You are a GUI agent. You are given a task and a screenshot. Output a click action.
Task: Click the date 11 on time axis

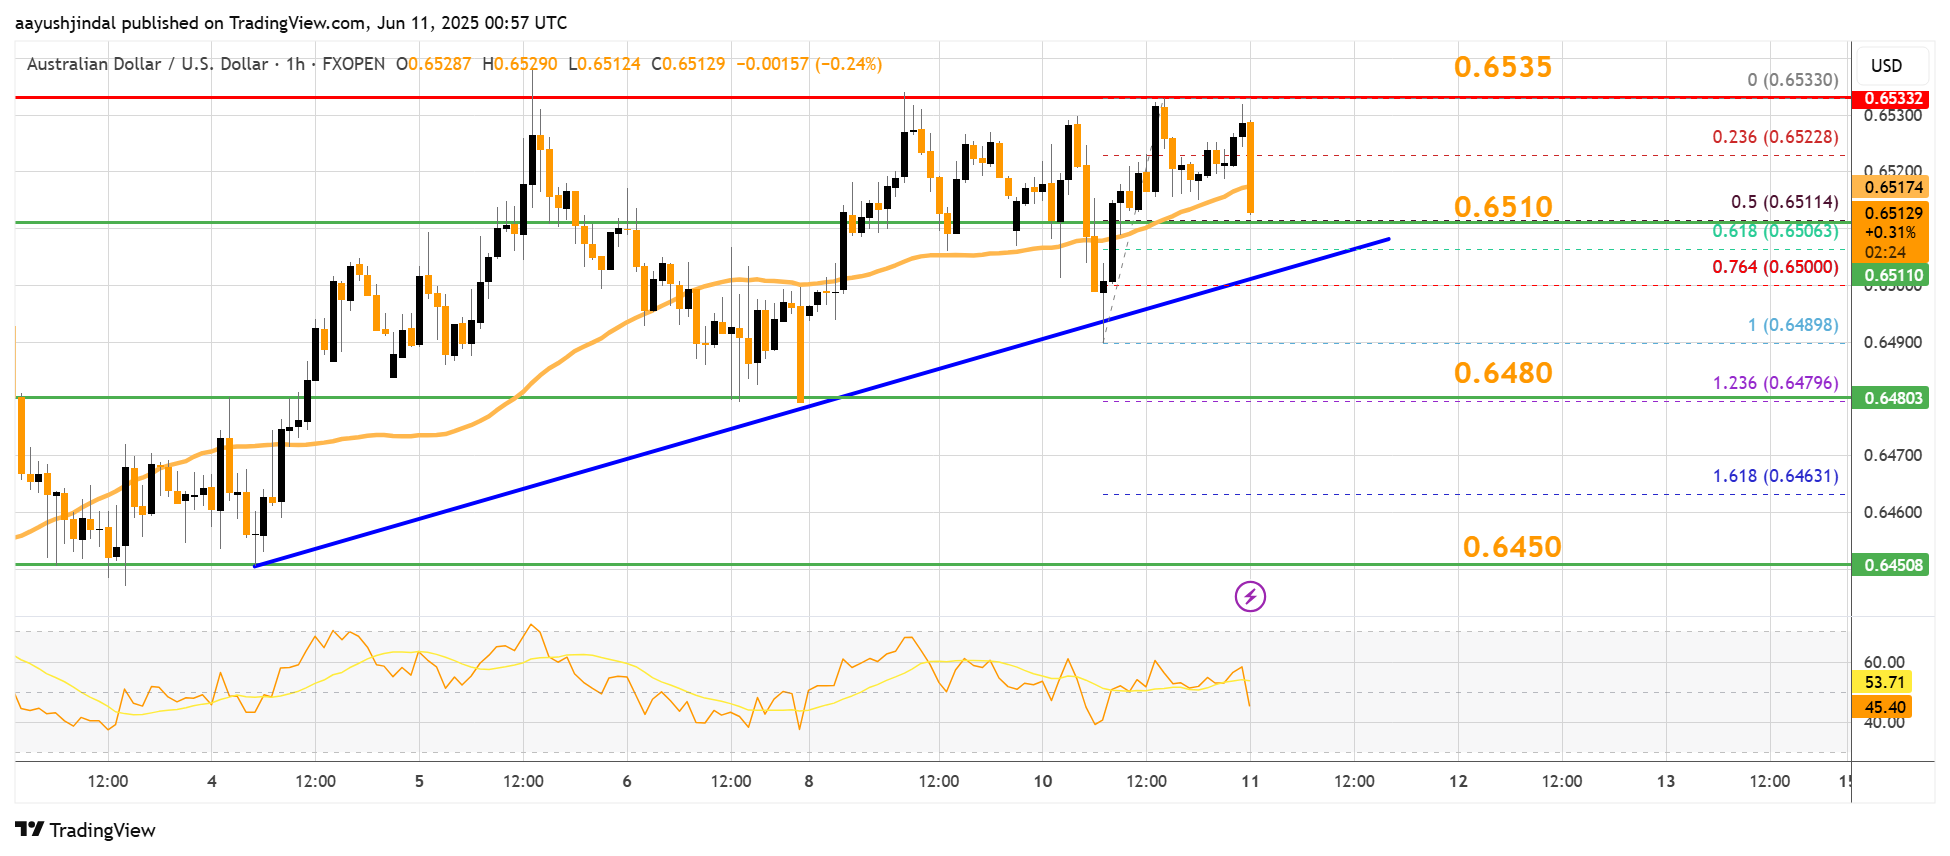[x=1250, y=781]
